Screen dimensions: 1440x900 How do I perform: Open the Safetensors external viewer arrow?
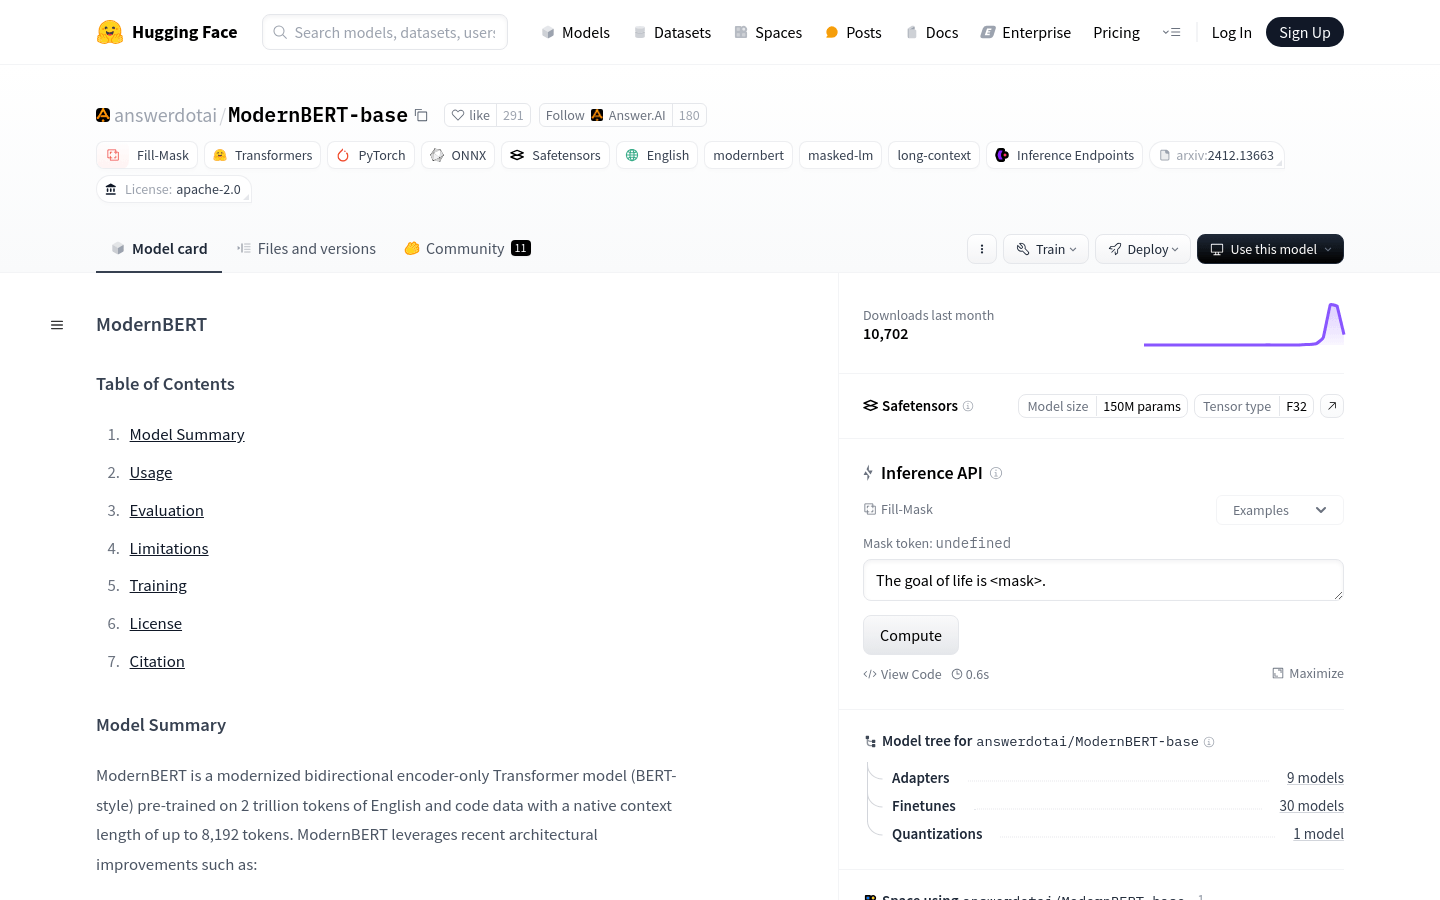1331,406
